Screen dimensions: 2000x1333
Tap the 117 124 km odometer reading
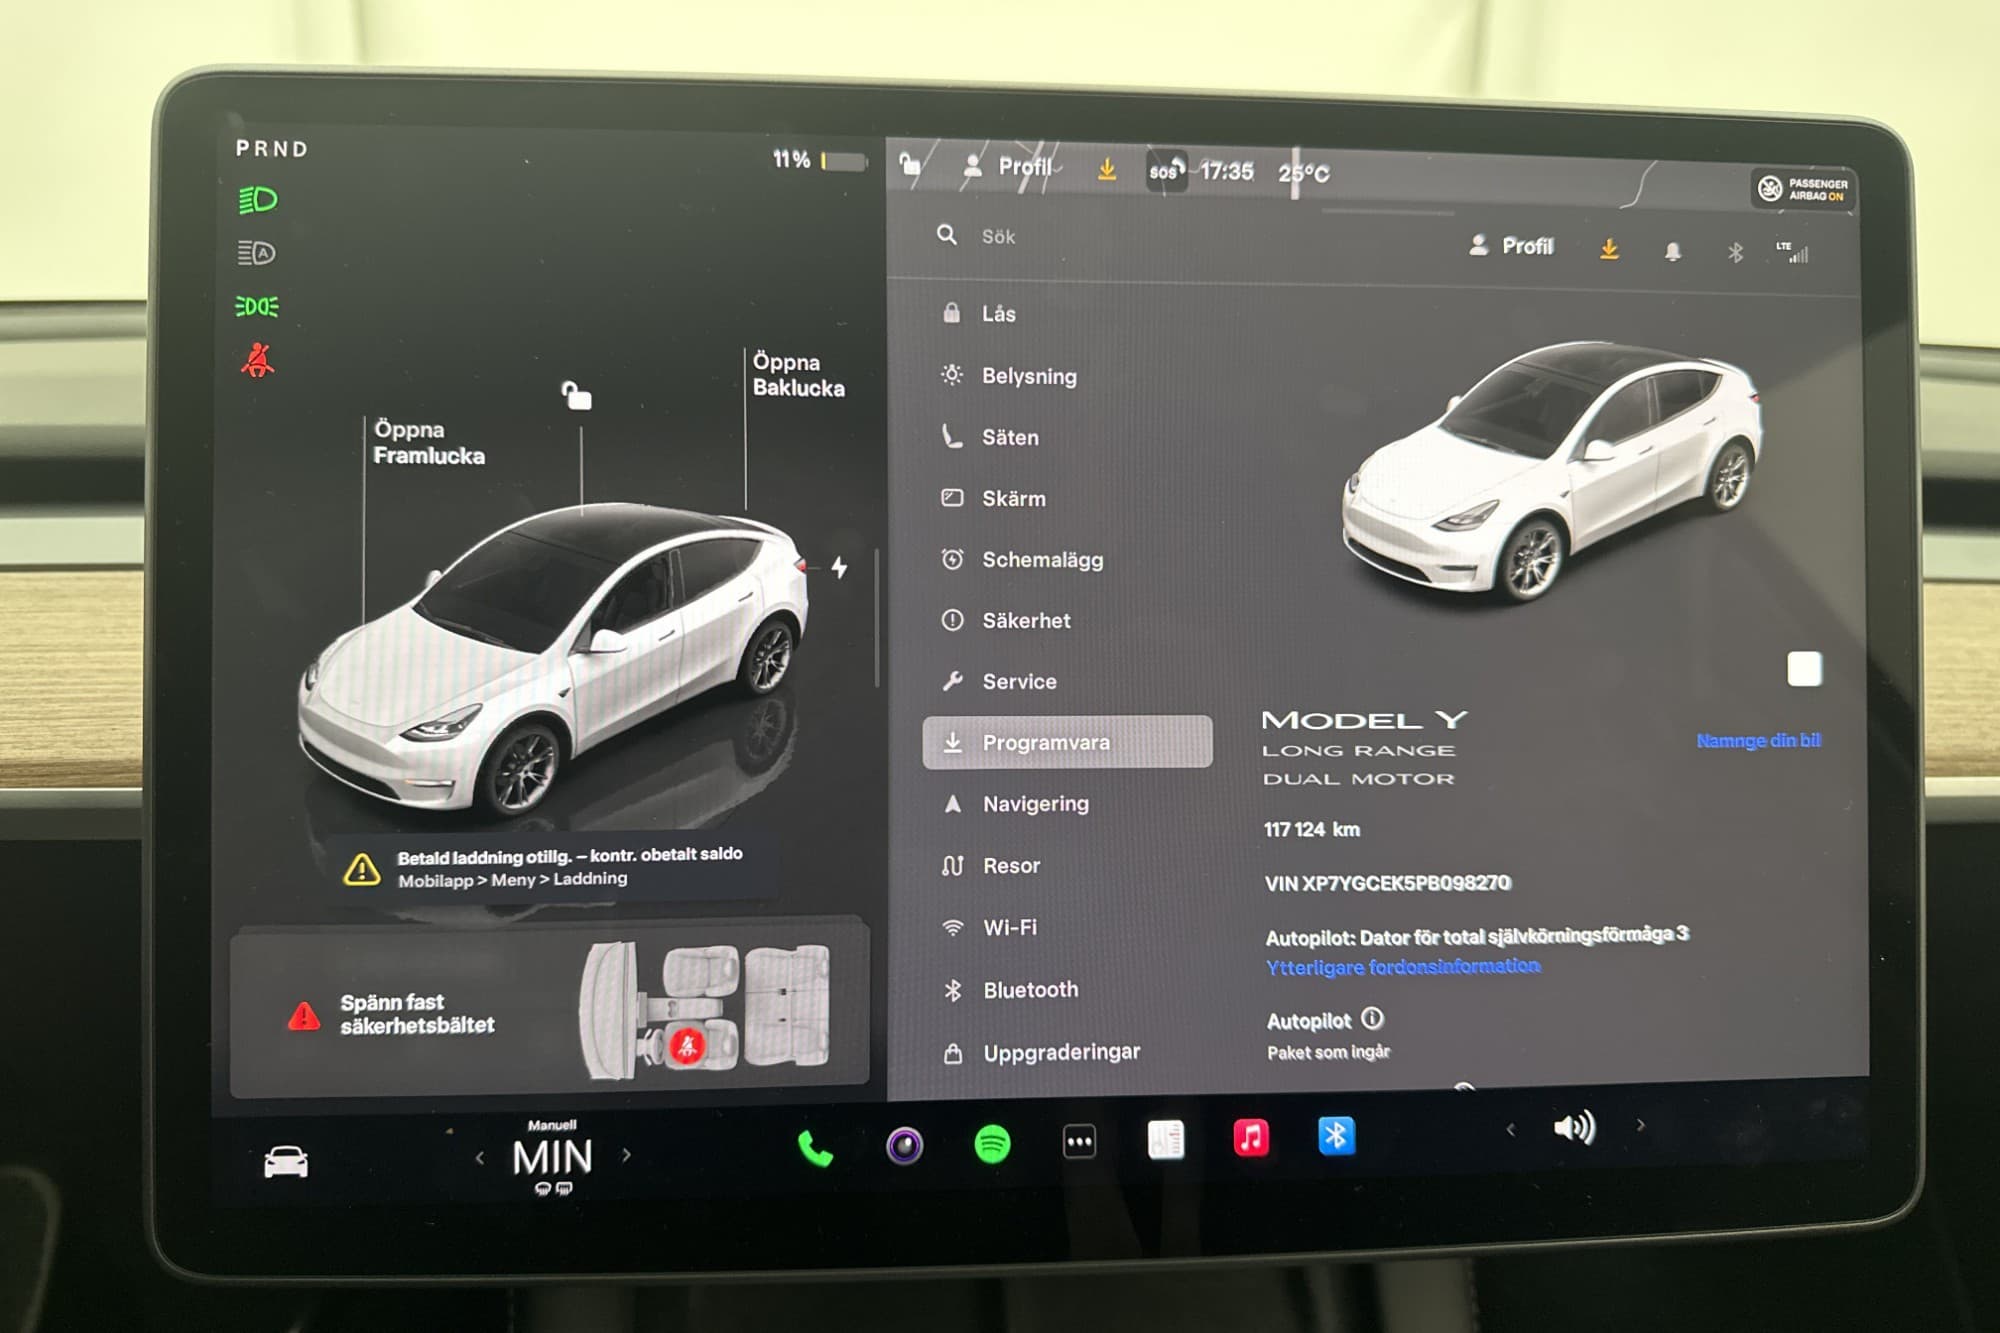(1312, 829)
